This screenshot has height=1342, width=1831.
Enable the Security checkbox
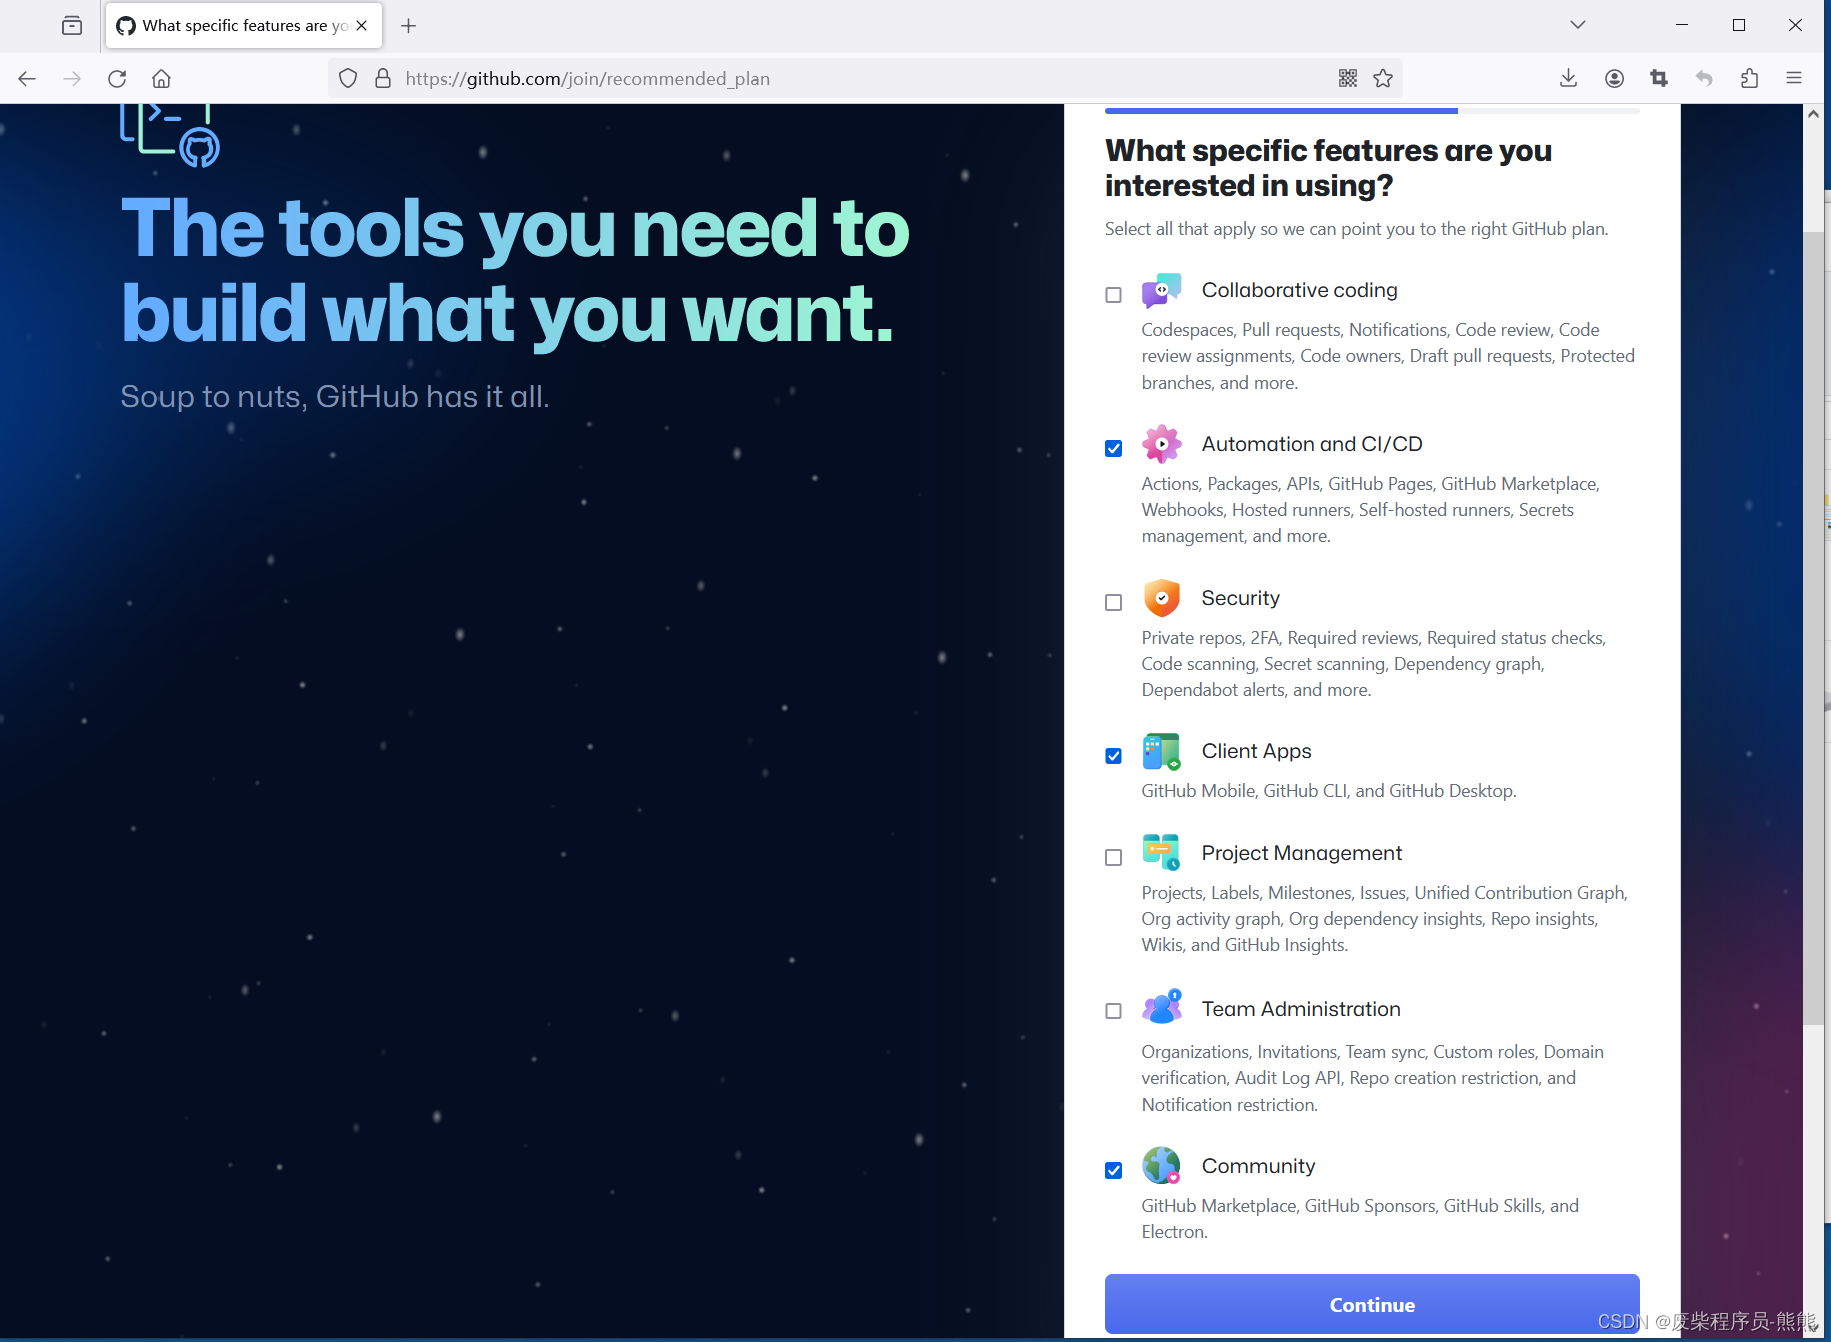tap(1113, 603)
